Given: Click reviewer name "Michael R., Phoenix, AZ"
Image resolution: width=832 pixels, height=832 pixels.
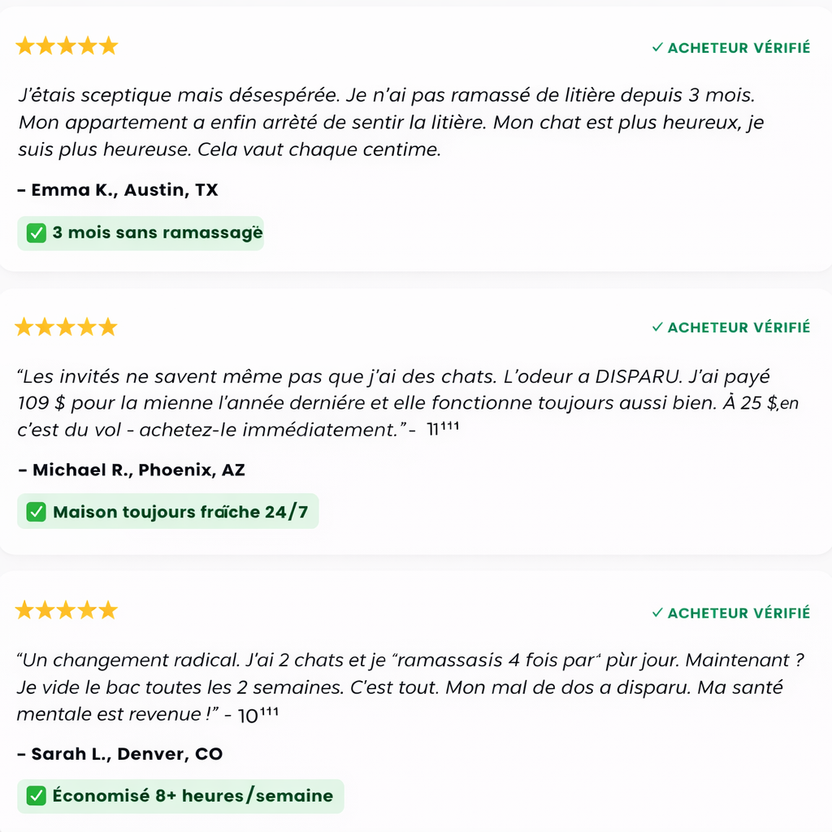Looking at the screenshot, I should coord(131,469).
